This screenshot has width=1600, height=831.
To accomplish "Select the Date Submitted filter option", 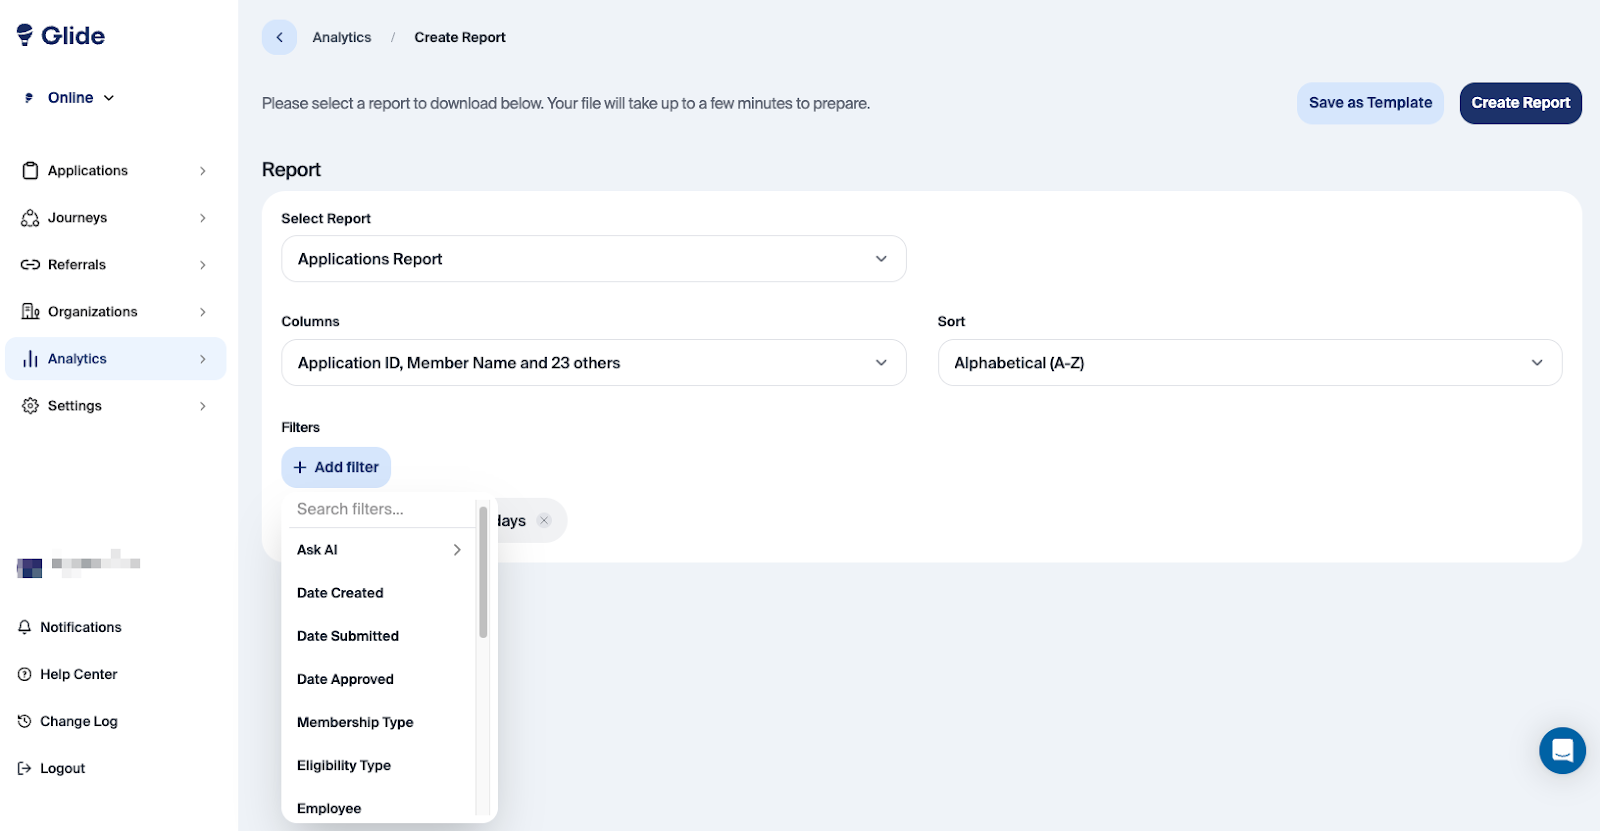I will click(348, 636).
